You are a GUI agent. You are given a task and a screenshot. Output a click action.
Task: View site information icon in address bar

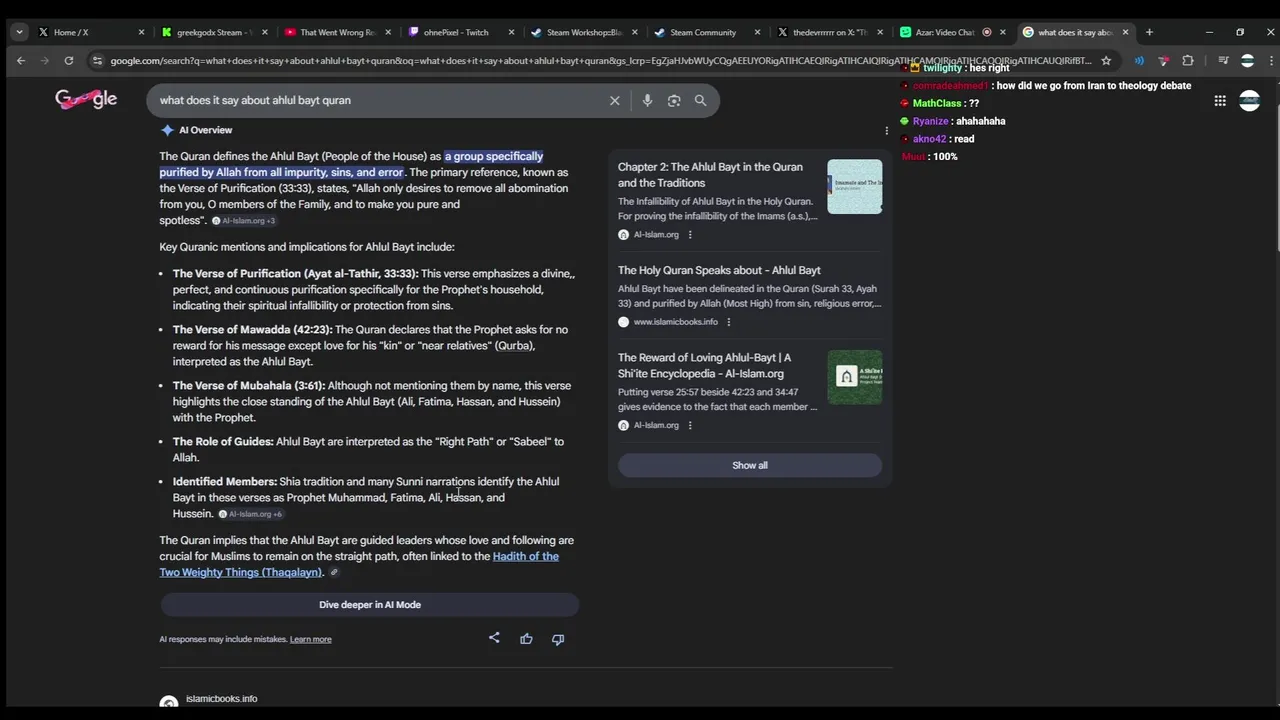pyautogui.click(x=97, y=61)
